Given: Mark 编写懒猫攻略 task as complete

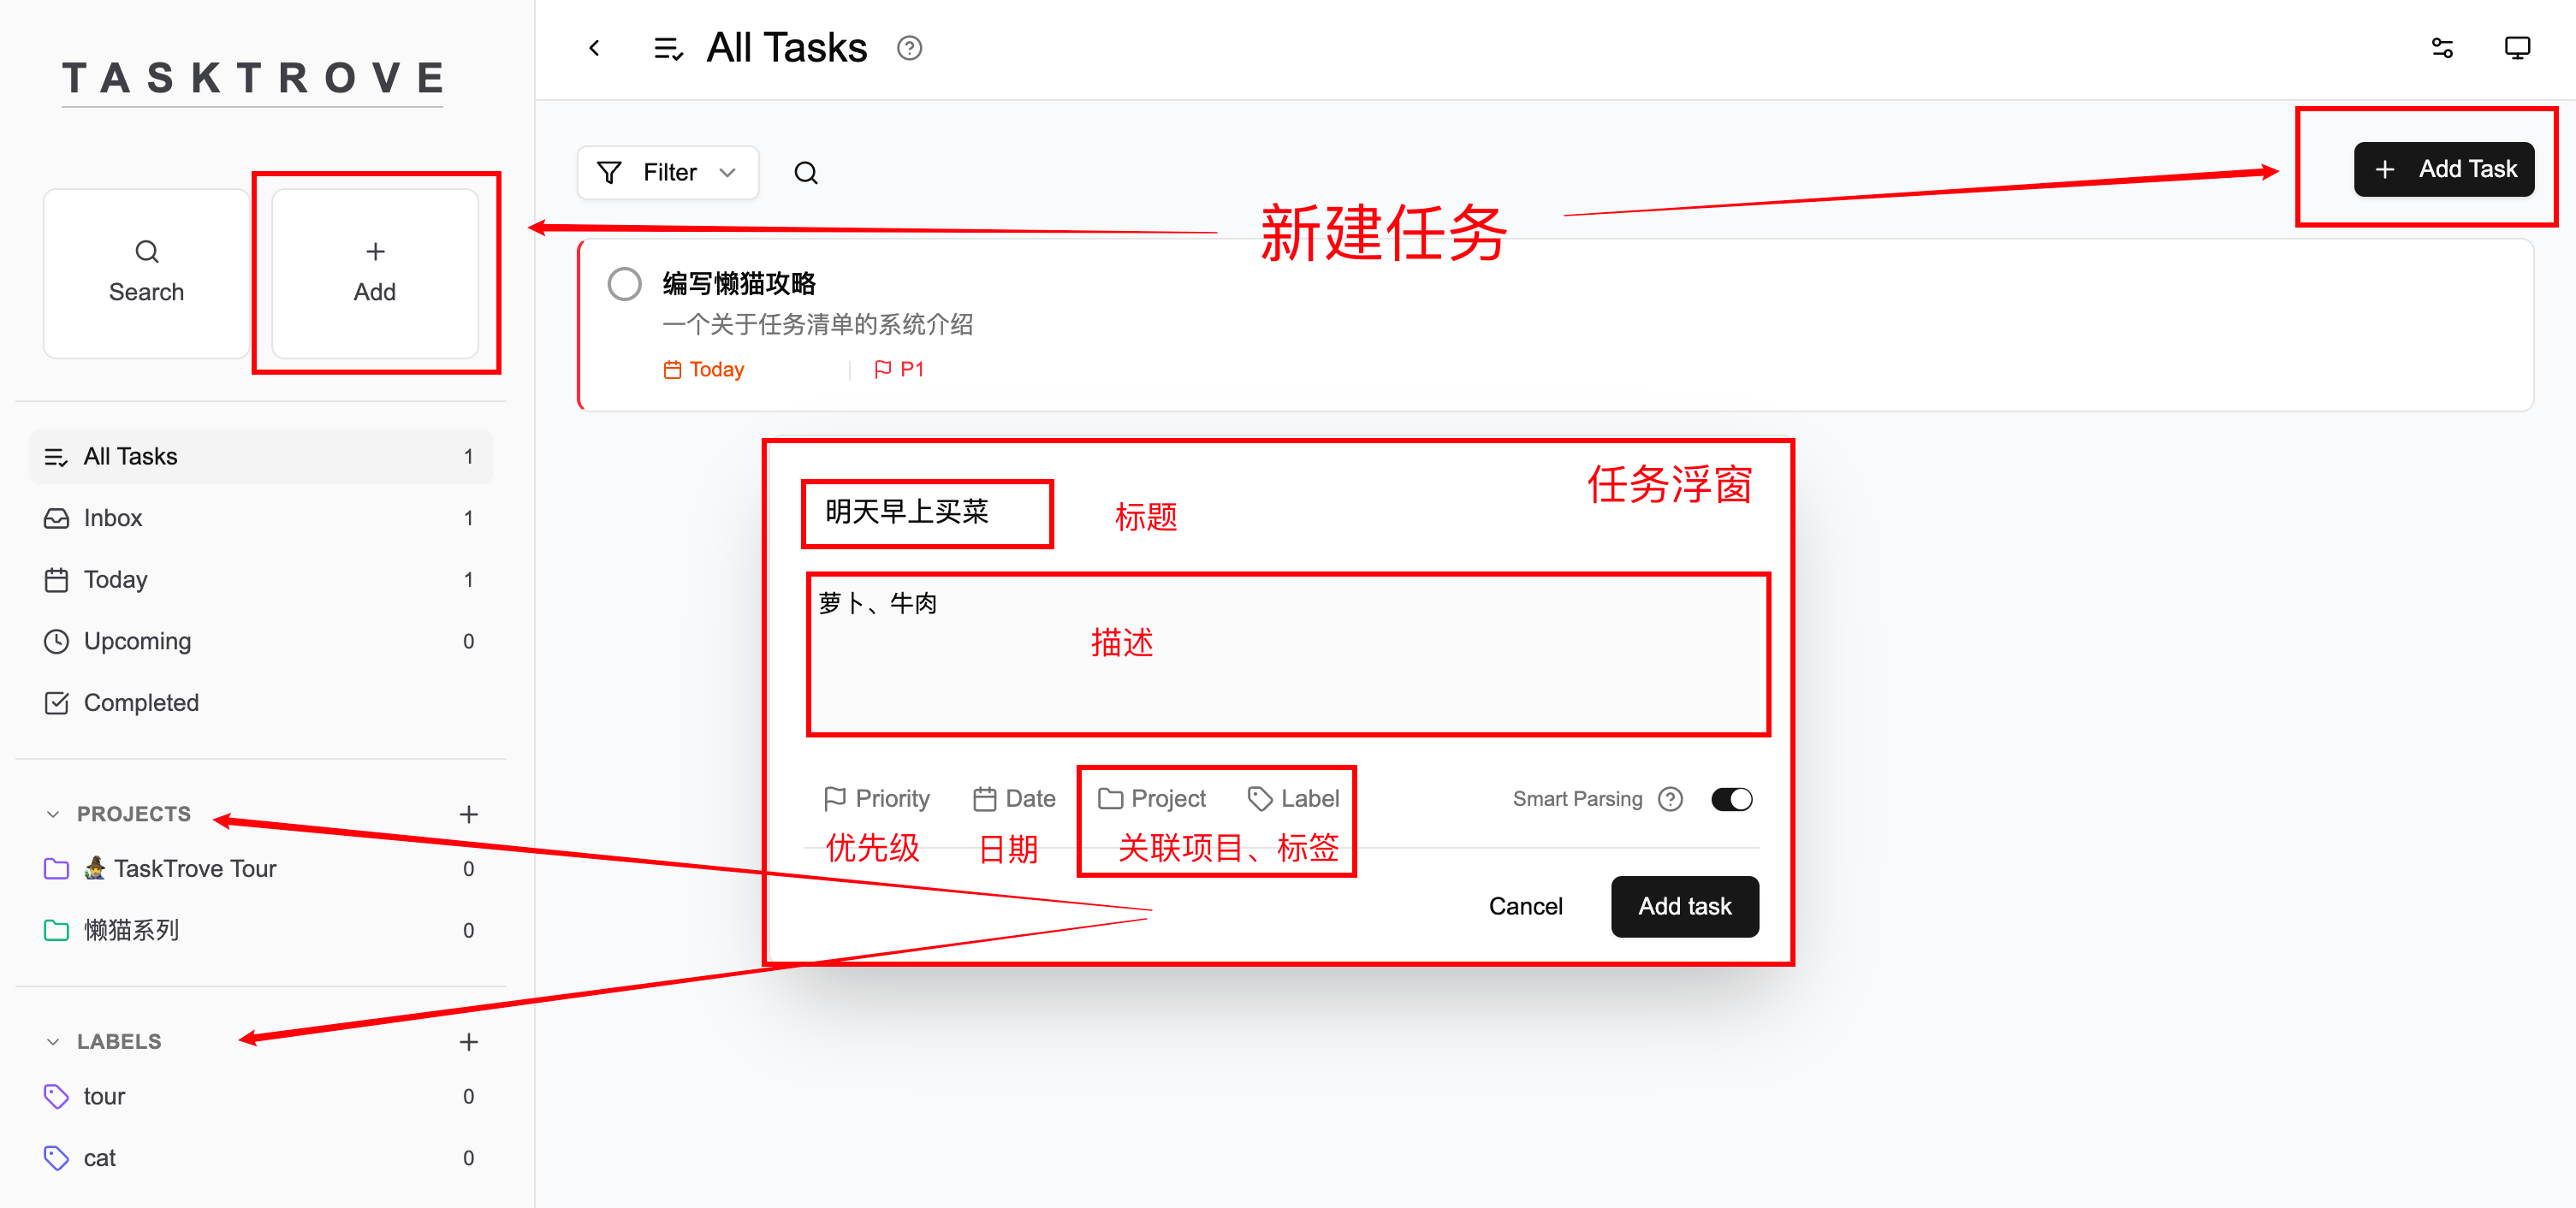Looking at the screenshot, I should click(625, 284).
